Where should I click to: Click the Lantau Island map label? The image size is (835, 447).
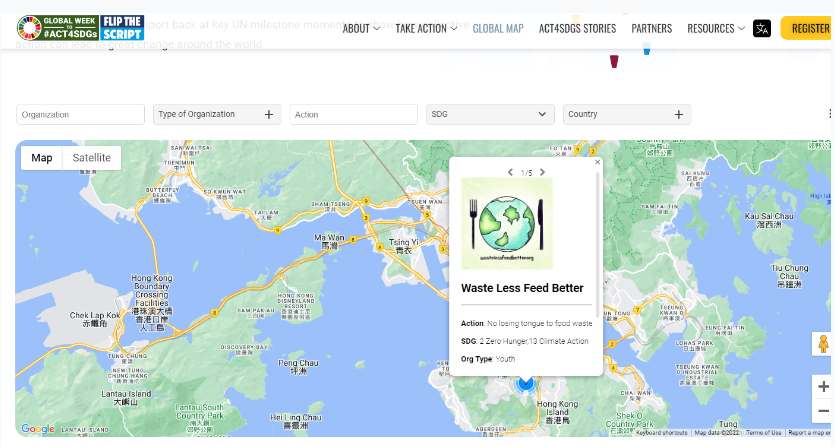coord(126,397)
